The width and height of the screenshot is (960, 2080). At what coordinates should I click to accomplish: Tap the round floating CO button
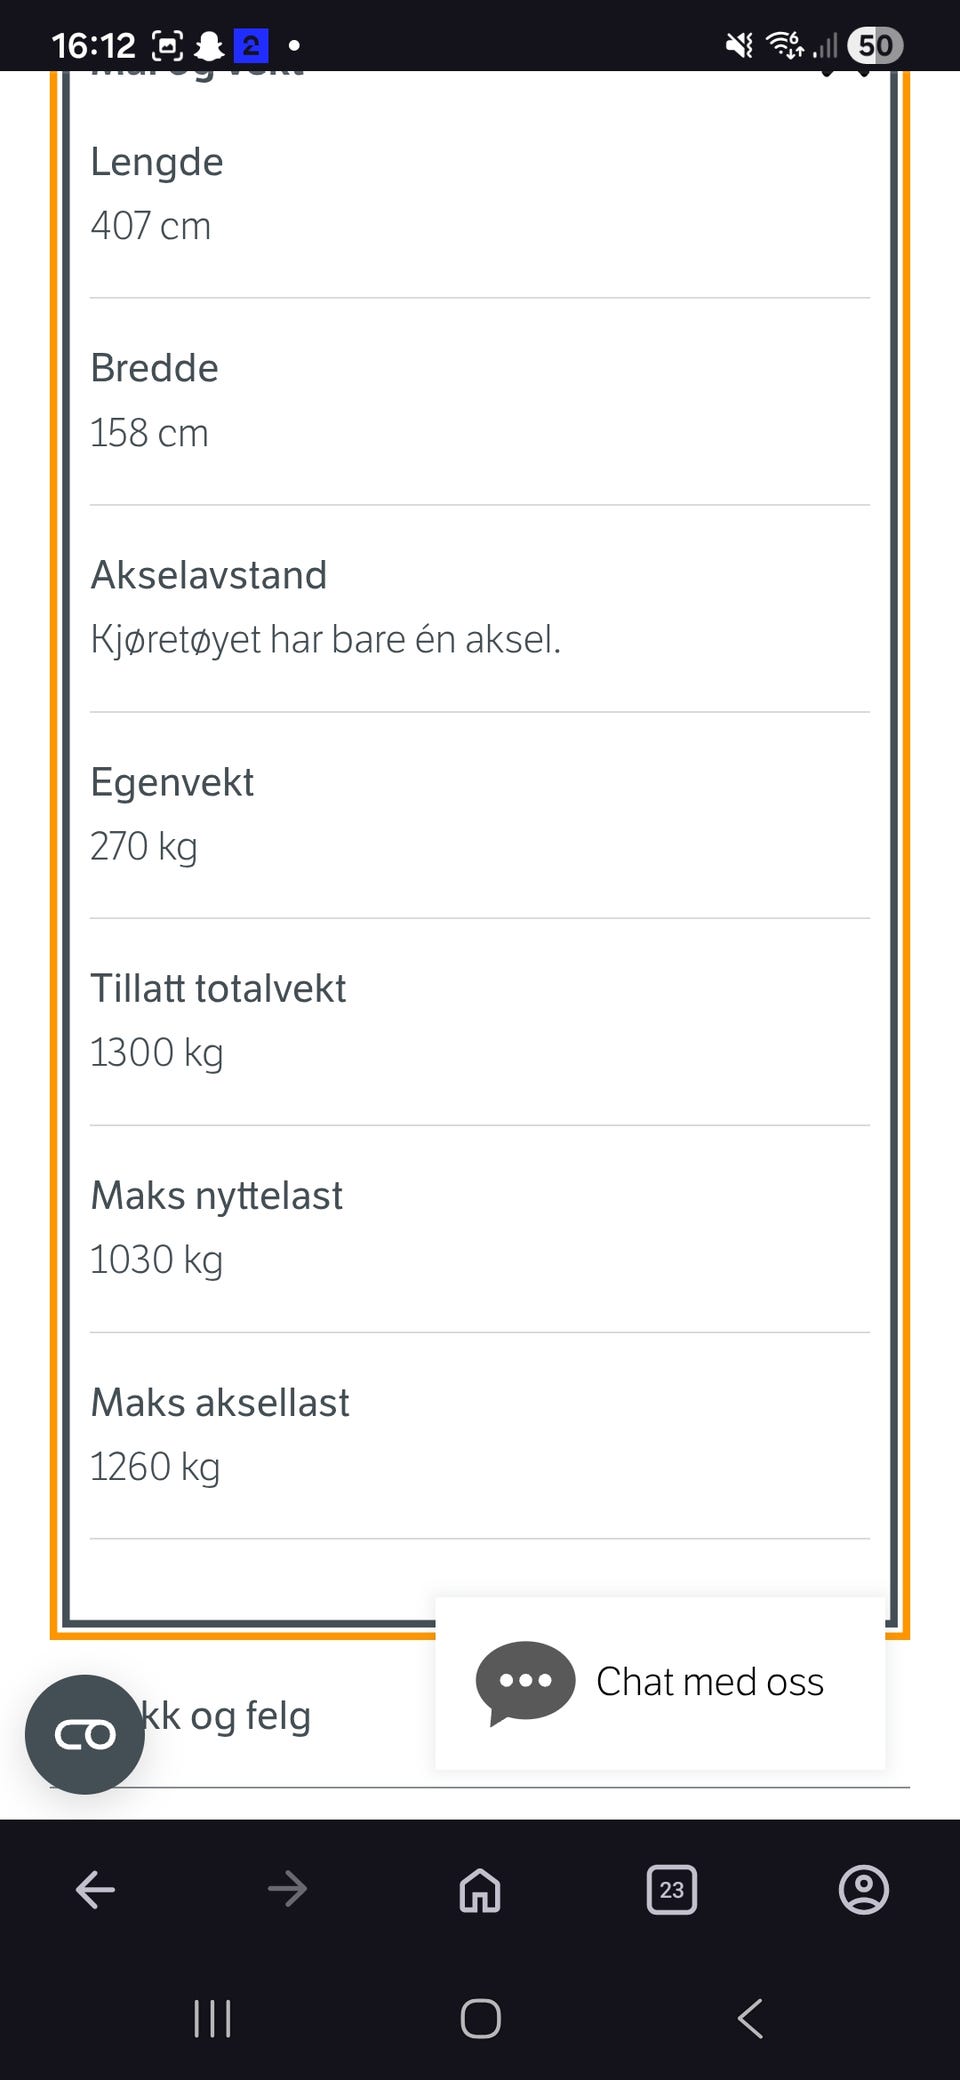click(85, 1735)
